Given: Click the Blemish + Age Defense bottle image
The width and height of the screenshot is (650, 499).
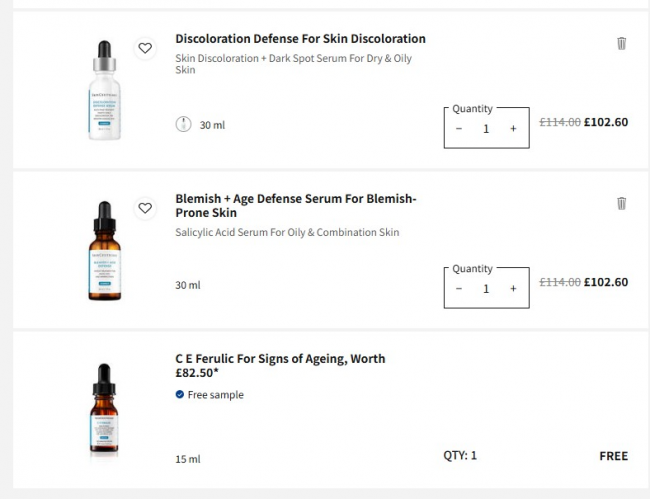Looking at the screenshot, I should coord(103,250).
